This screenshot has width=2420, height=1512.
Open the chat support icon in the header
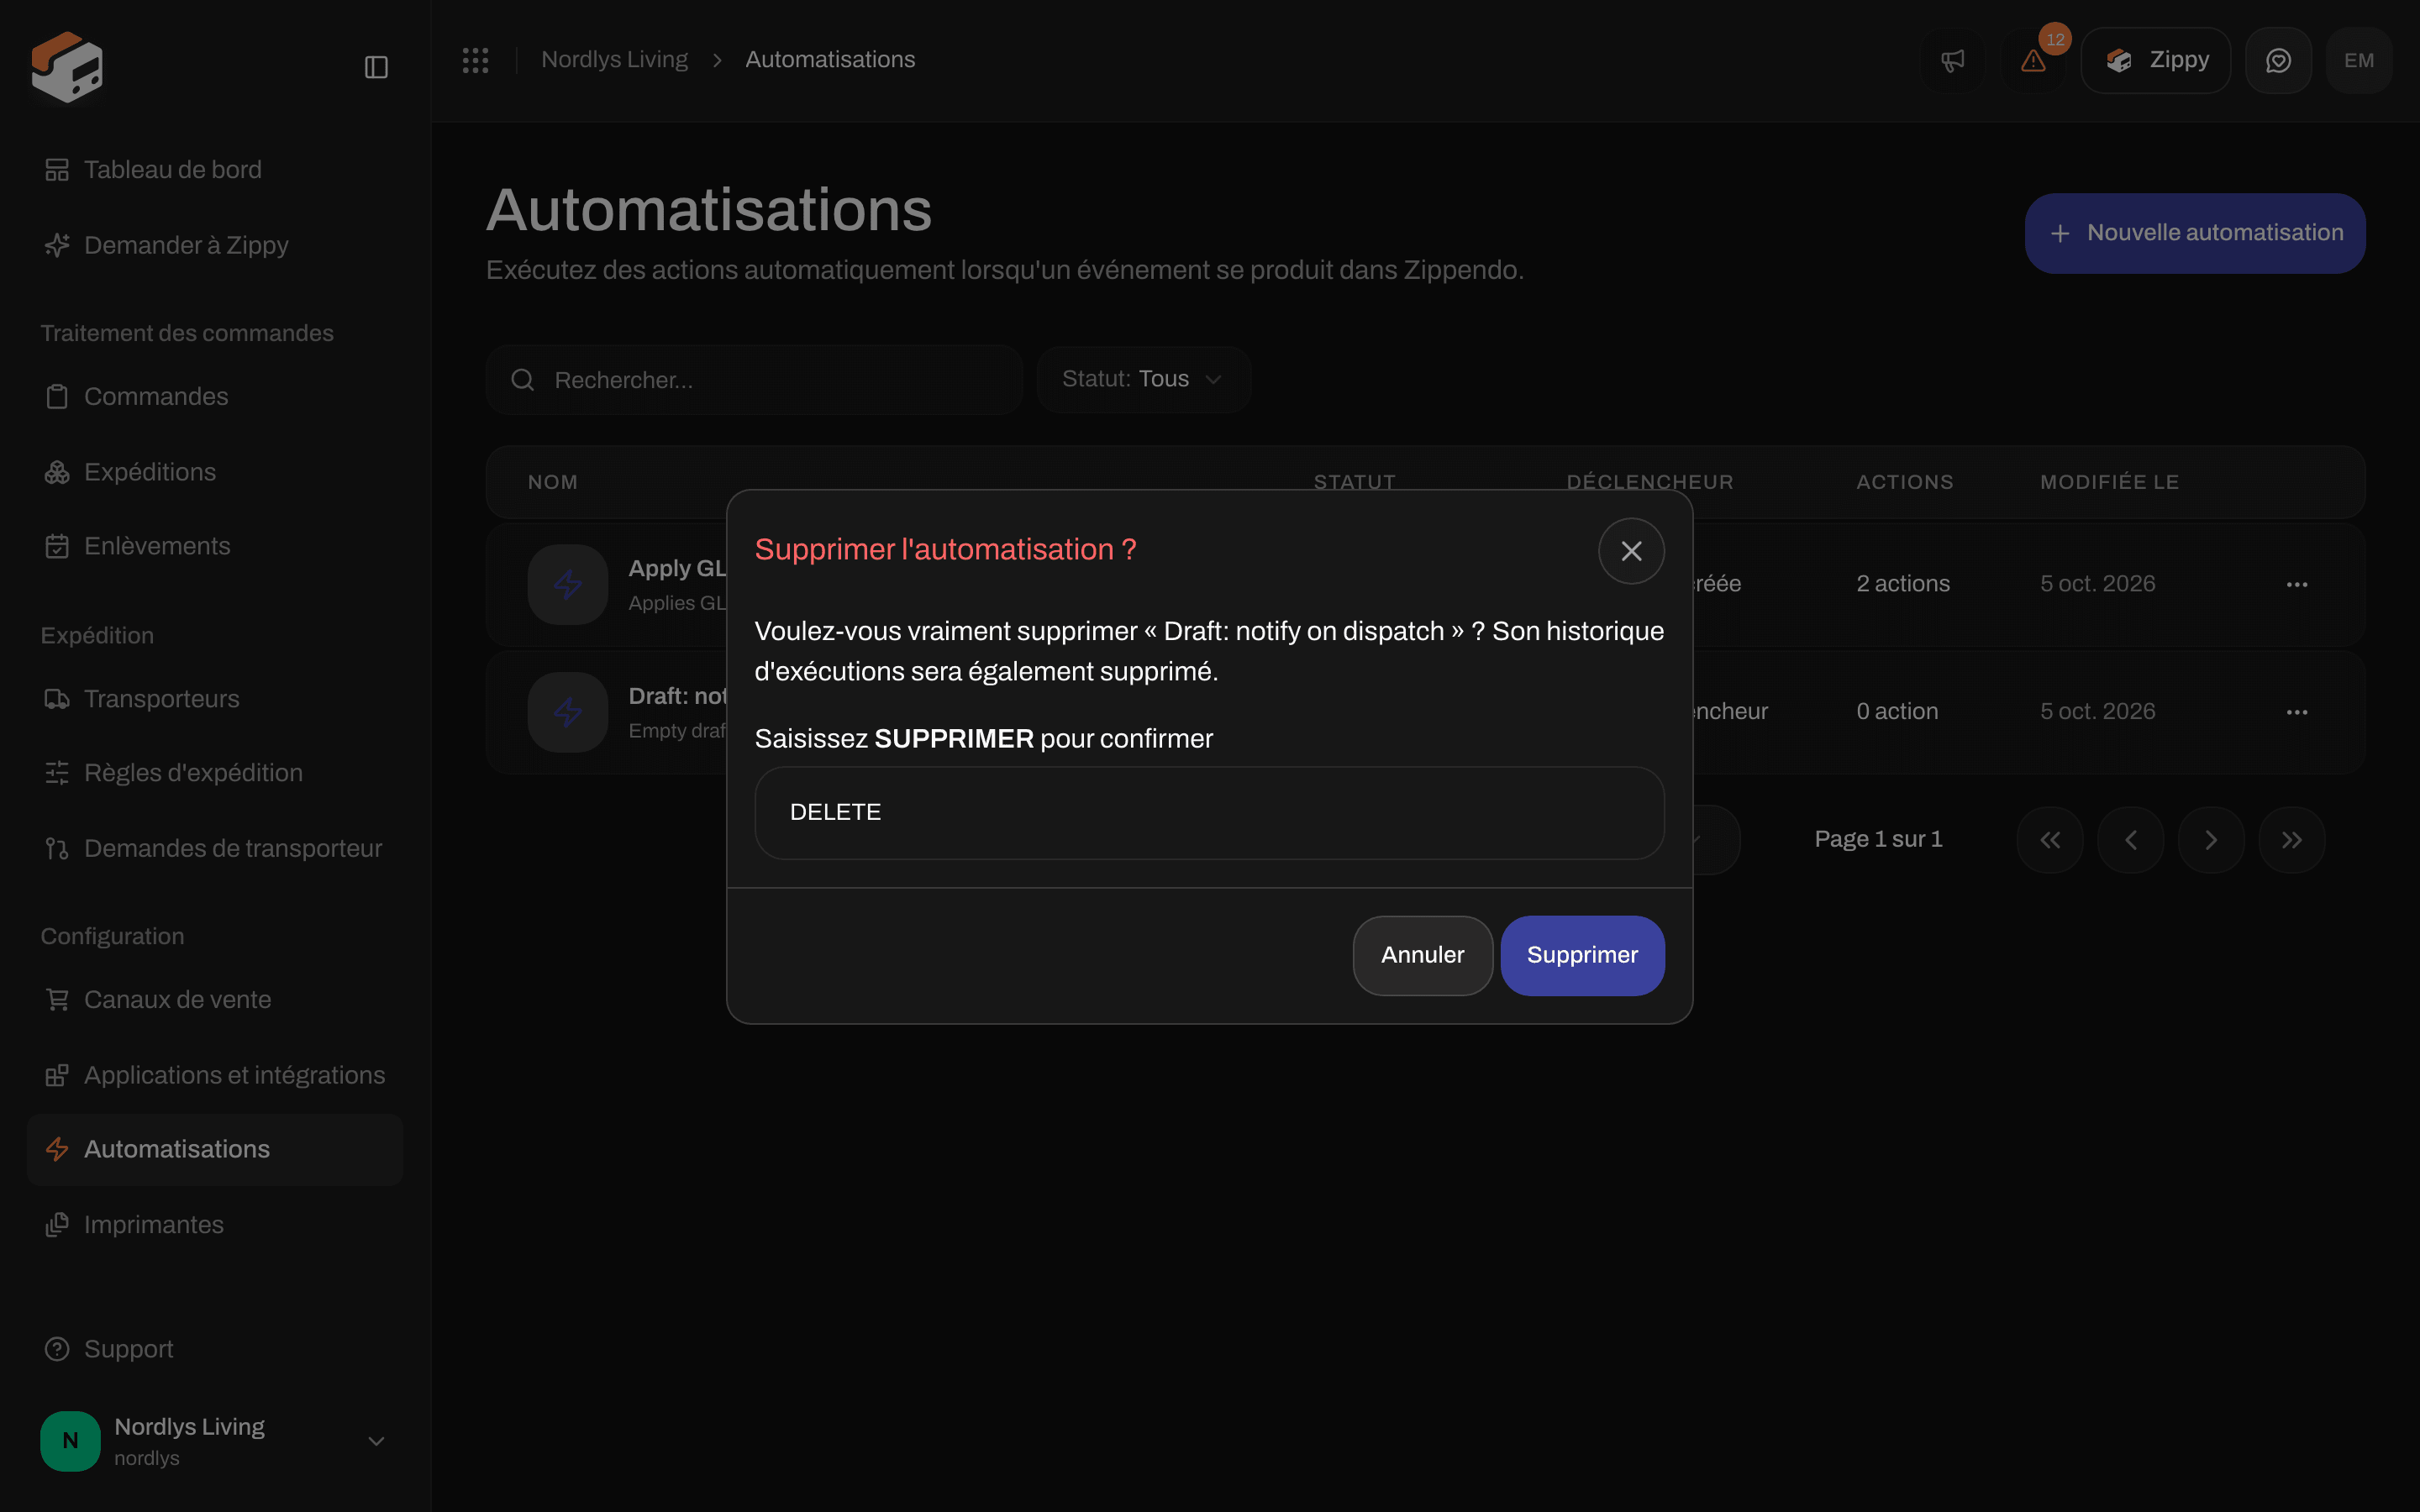pos(2278,60)
